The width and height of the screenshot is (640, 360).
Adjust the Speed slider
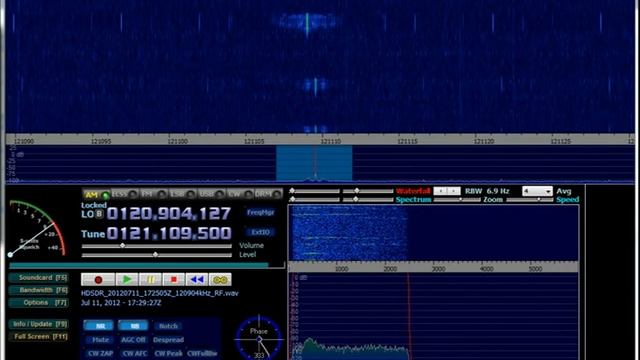pyautogui.click(x=530, y=200)
